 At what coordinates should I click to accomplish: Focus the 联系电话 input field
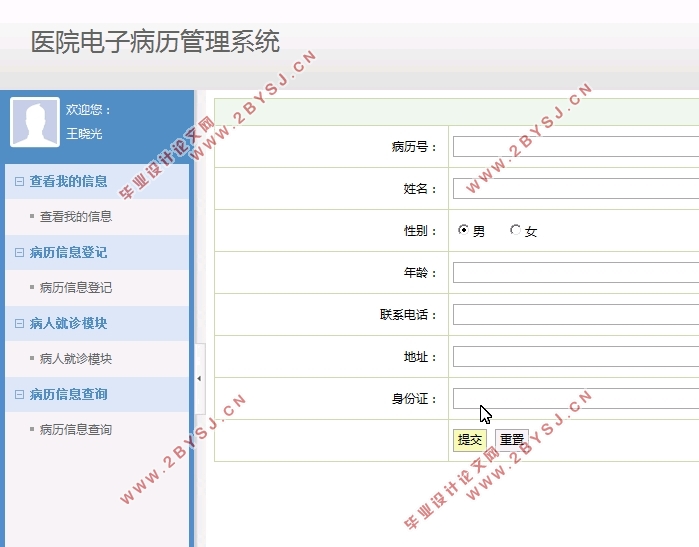576,315
